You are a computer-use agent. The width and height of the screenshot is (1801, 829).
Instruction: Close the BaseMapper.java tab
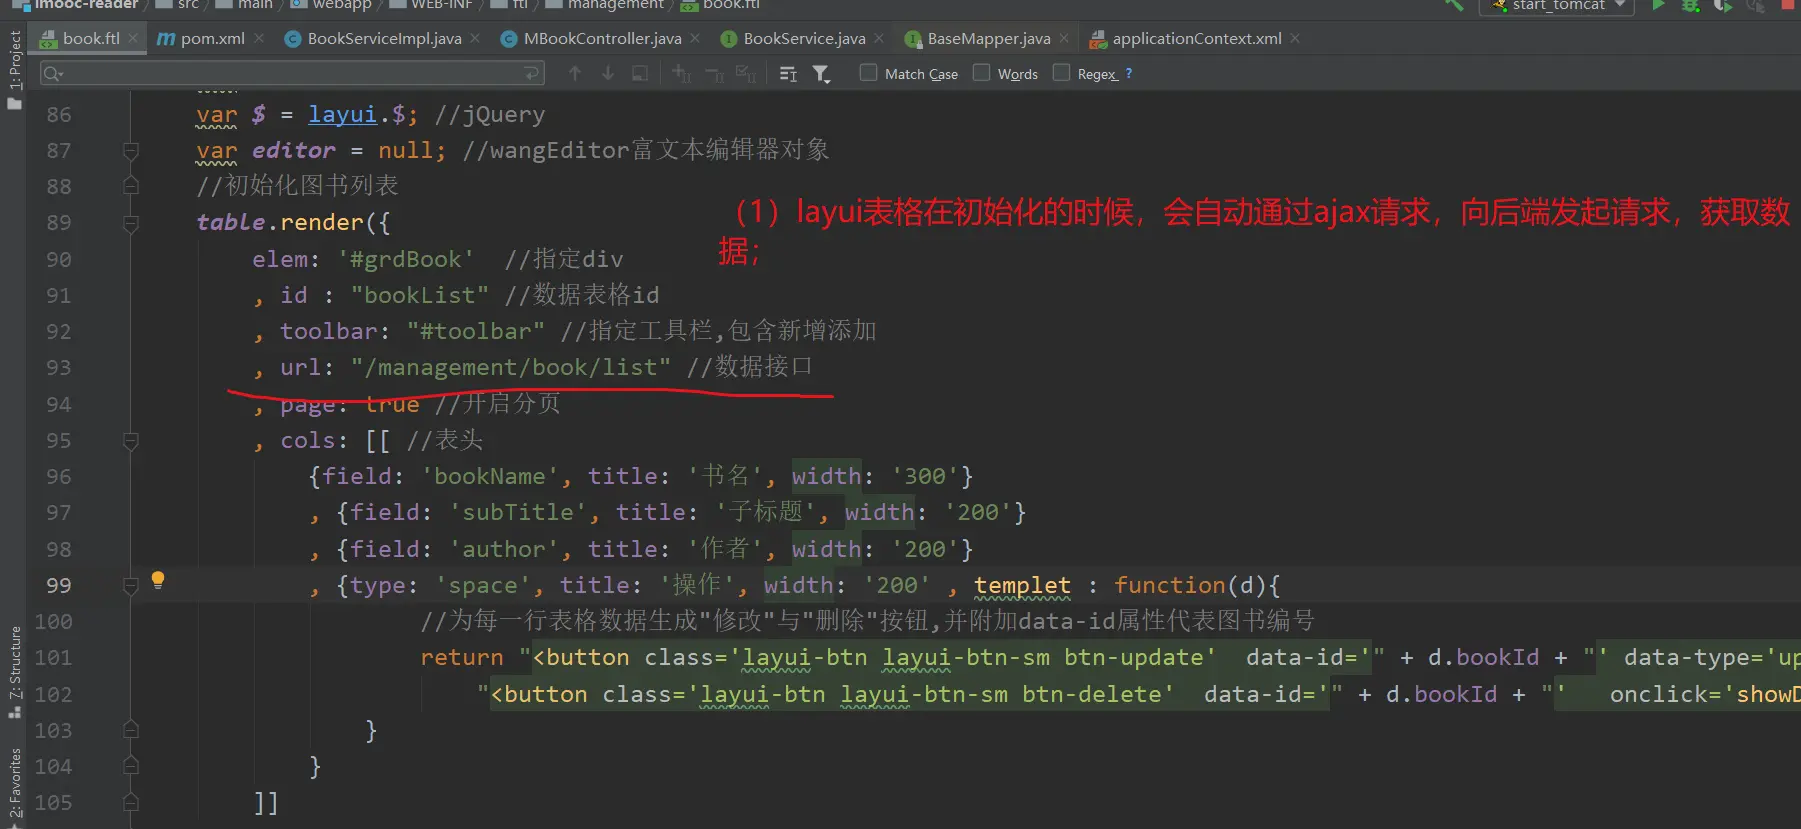[1064, 38]
